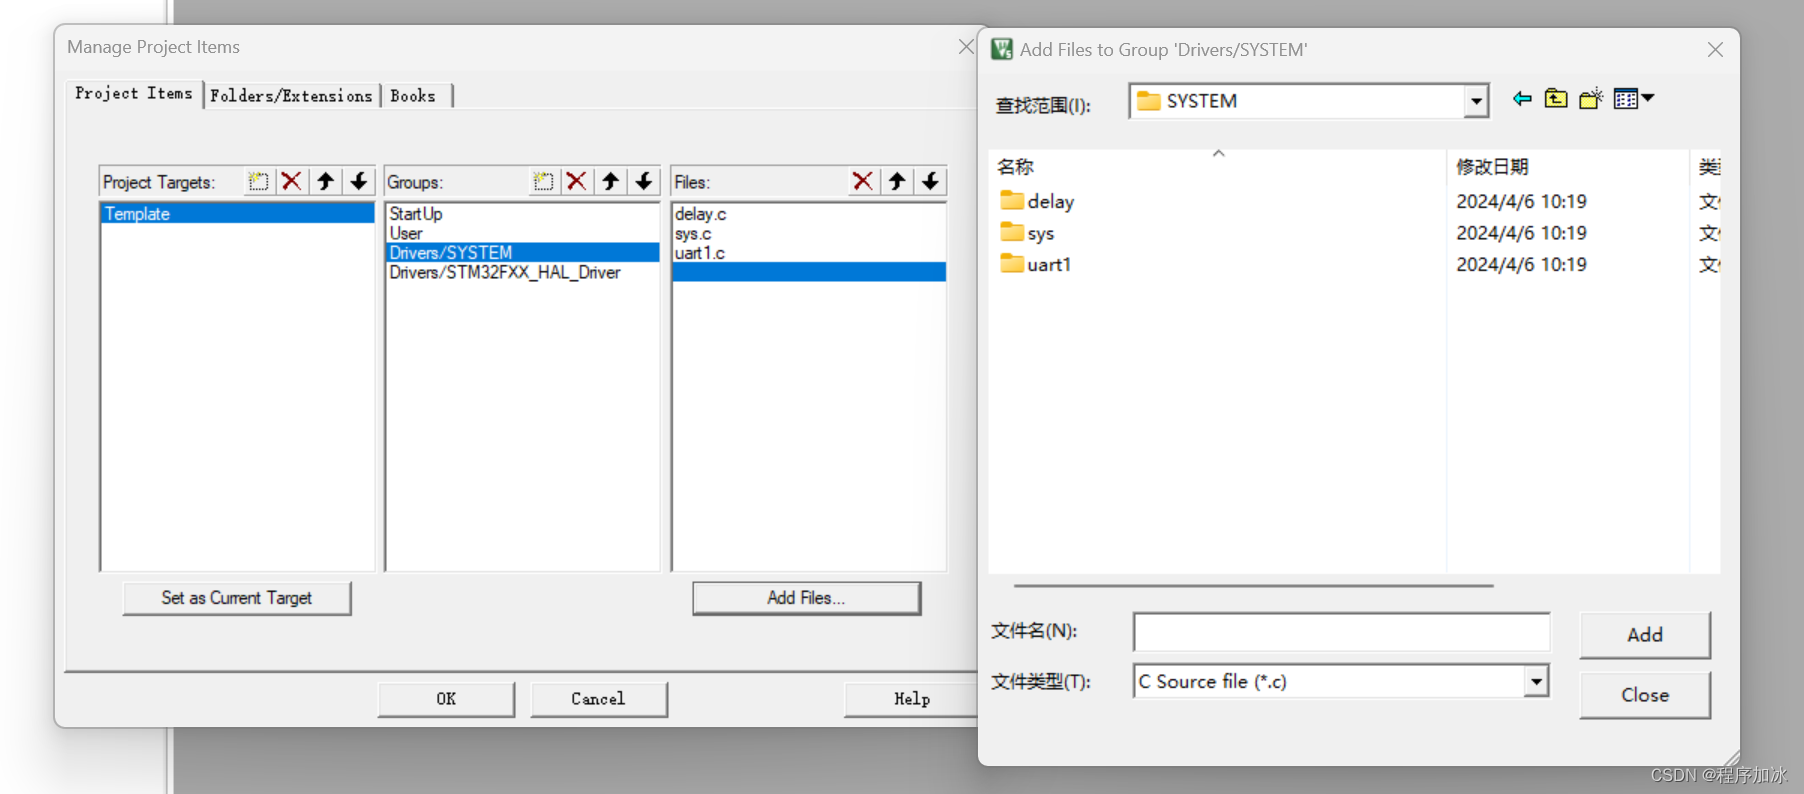Close the Manage Project Items dialog

pos(966,47)
